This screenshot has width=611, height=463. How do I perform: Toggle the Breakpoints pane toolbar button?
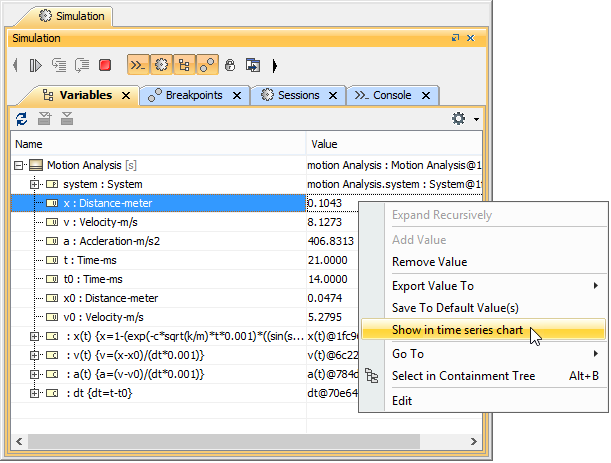(x=206, y=65)
